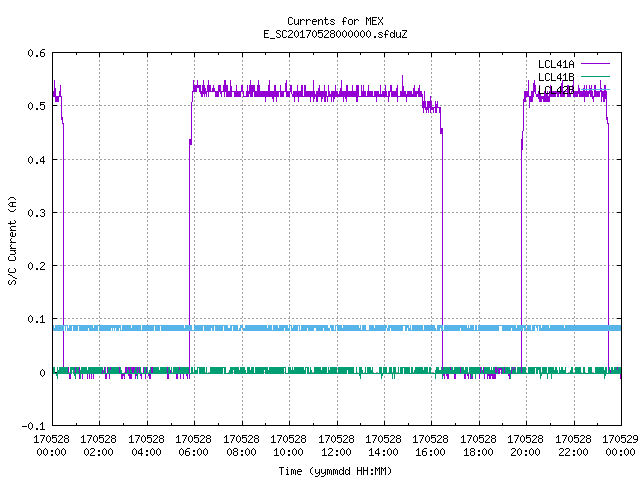Click the LCL41A step-down dip near 16:00
The width and height of the screenshot is (640, 480).
(431, 107)
